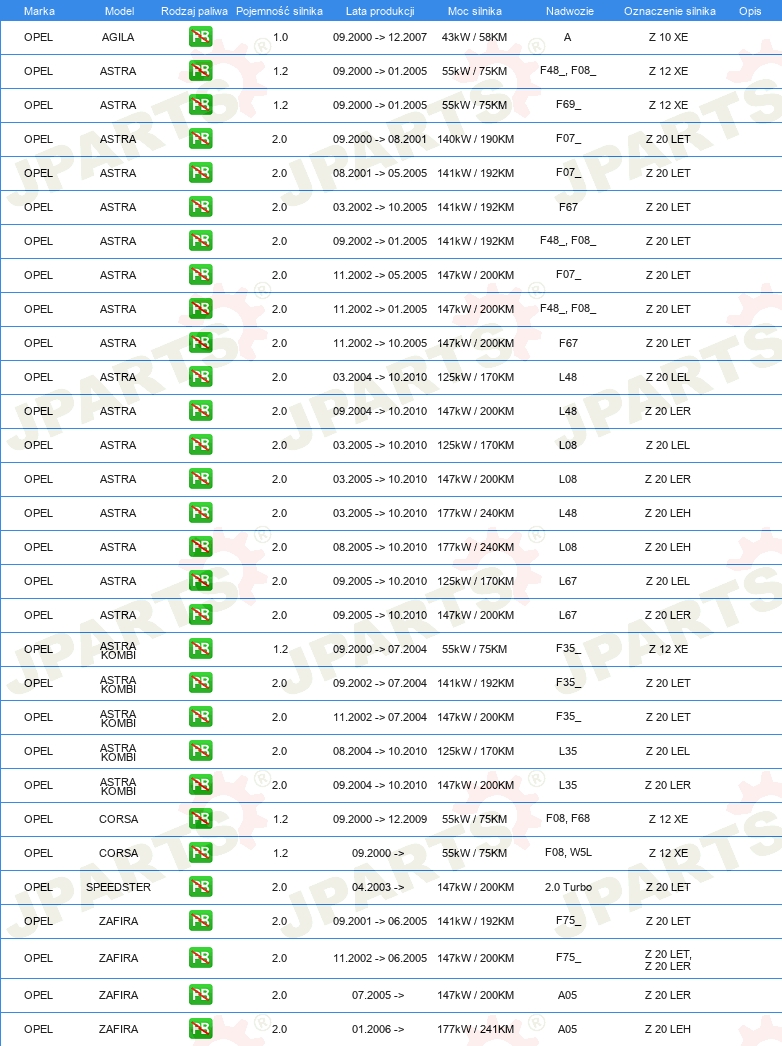The width and height of the screenshot is (782, 1046).
Task: Select the SPEEDSTER model cell
Action: [118, 887]
